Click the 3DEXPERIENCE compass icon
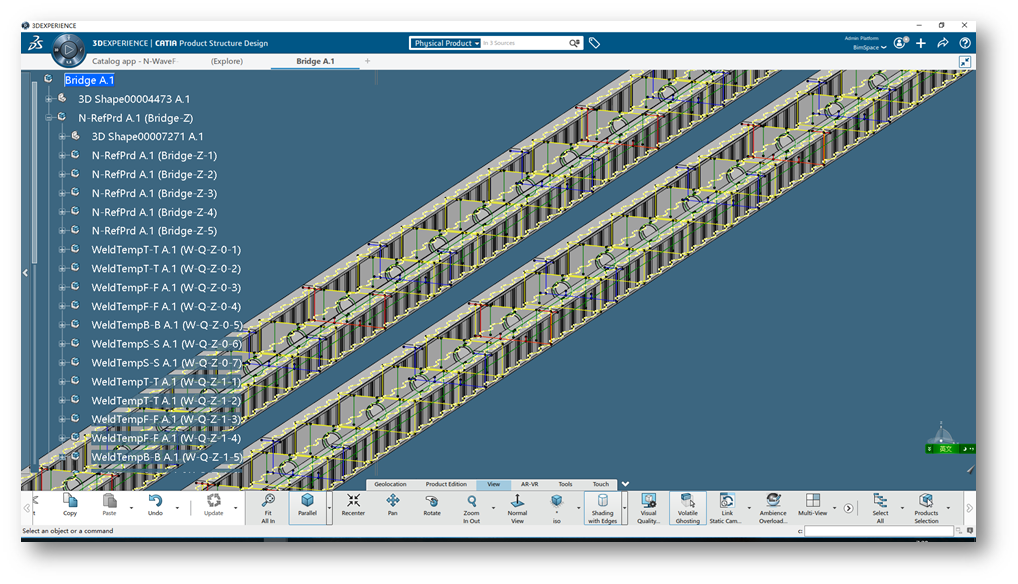The image size is (1018, 584). [67, 47]
